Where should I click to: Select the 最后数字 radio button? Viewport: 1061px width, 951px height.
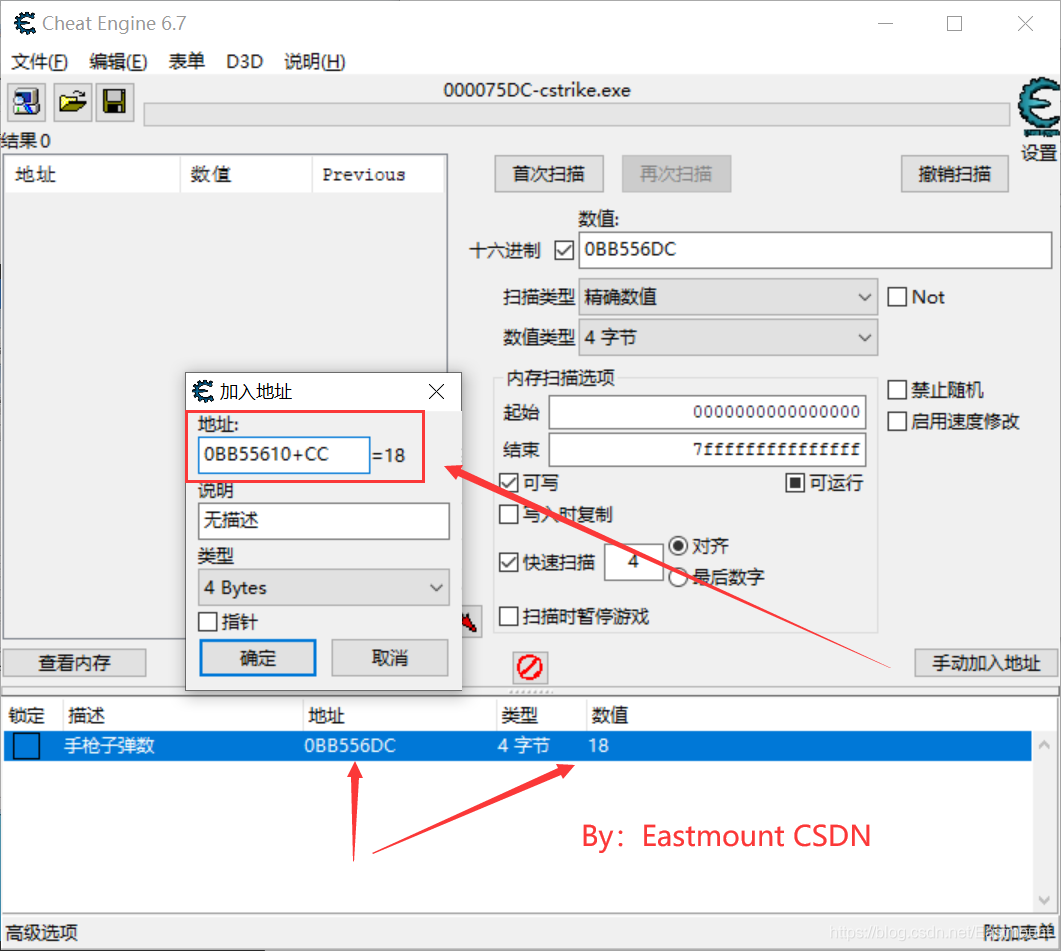(x=678, y=577)
